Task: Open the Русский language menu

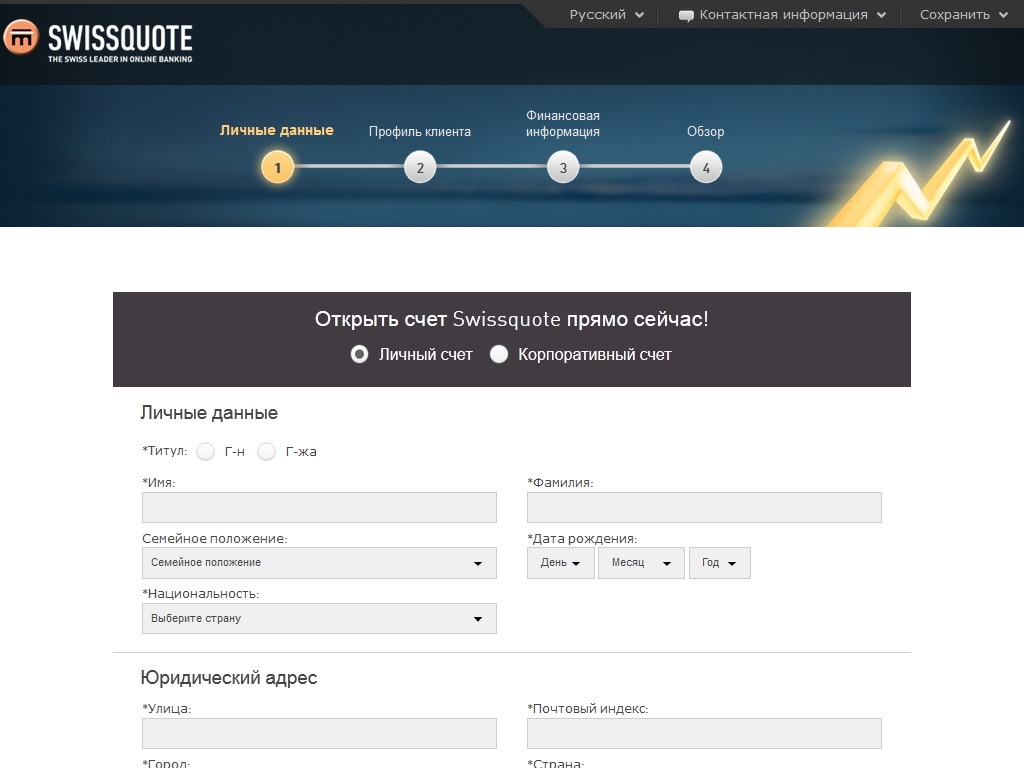Action: (x=606, y=15)
